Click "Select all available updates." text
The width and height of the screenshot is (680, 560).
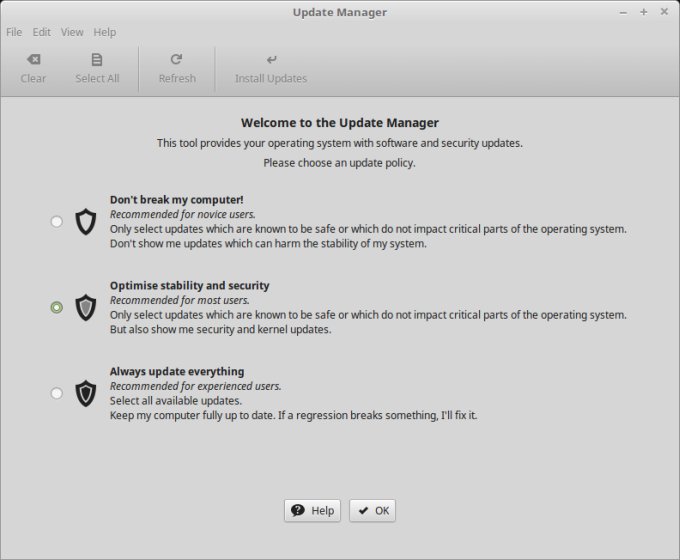click(176, 400)
